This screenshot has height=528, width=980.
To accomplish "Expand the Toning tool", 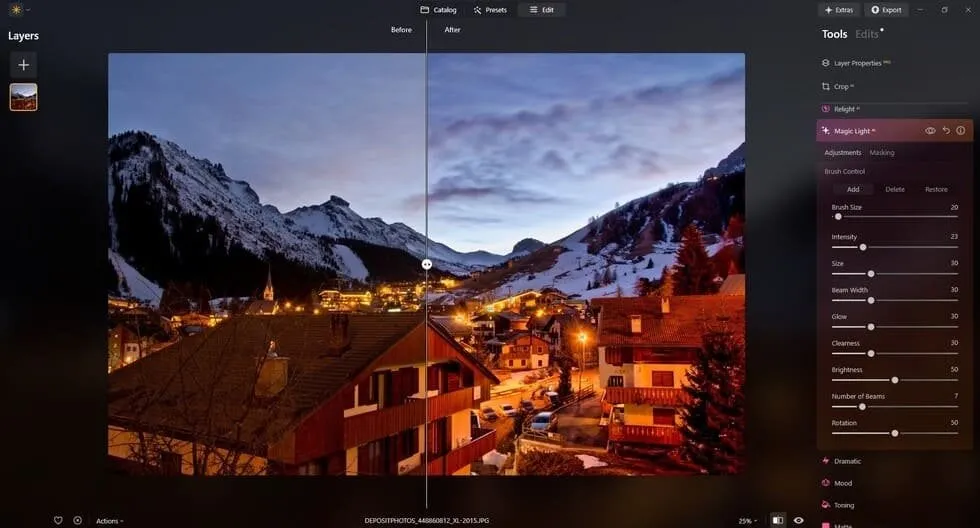I will tap(838, 505).
